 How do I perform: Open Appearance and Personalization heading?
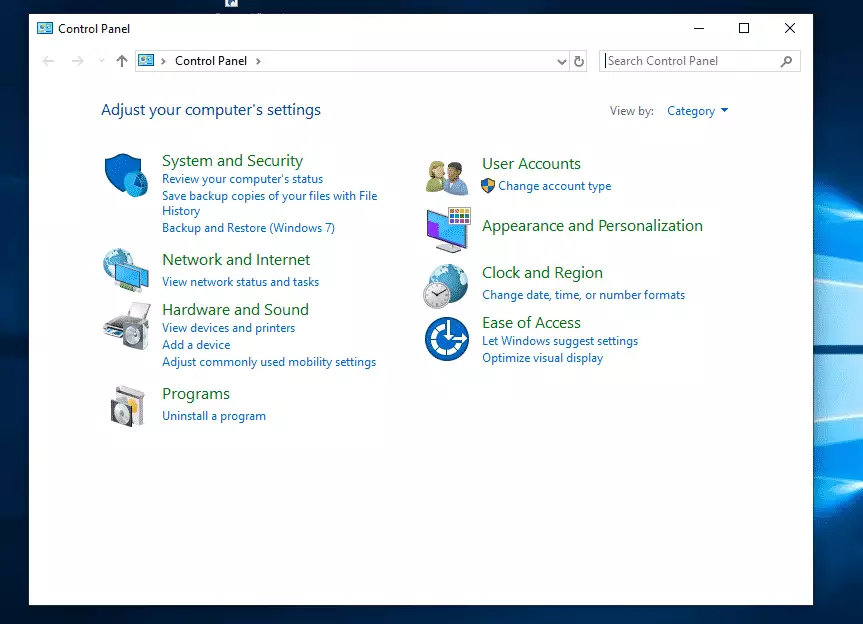pyautogui.click(x=592, y=226)
